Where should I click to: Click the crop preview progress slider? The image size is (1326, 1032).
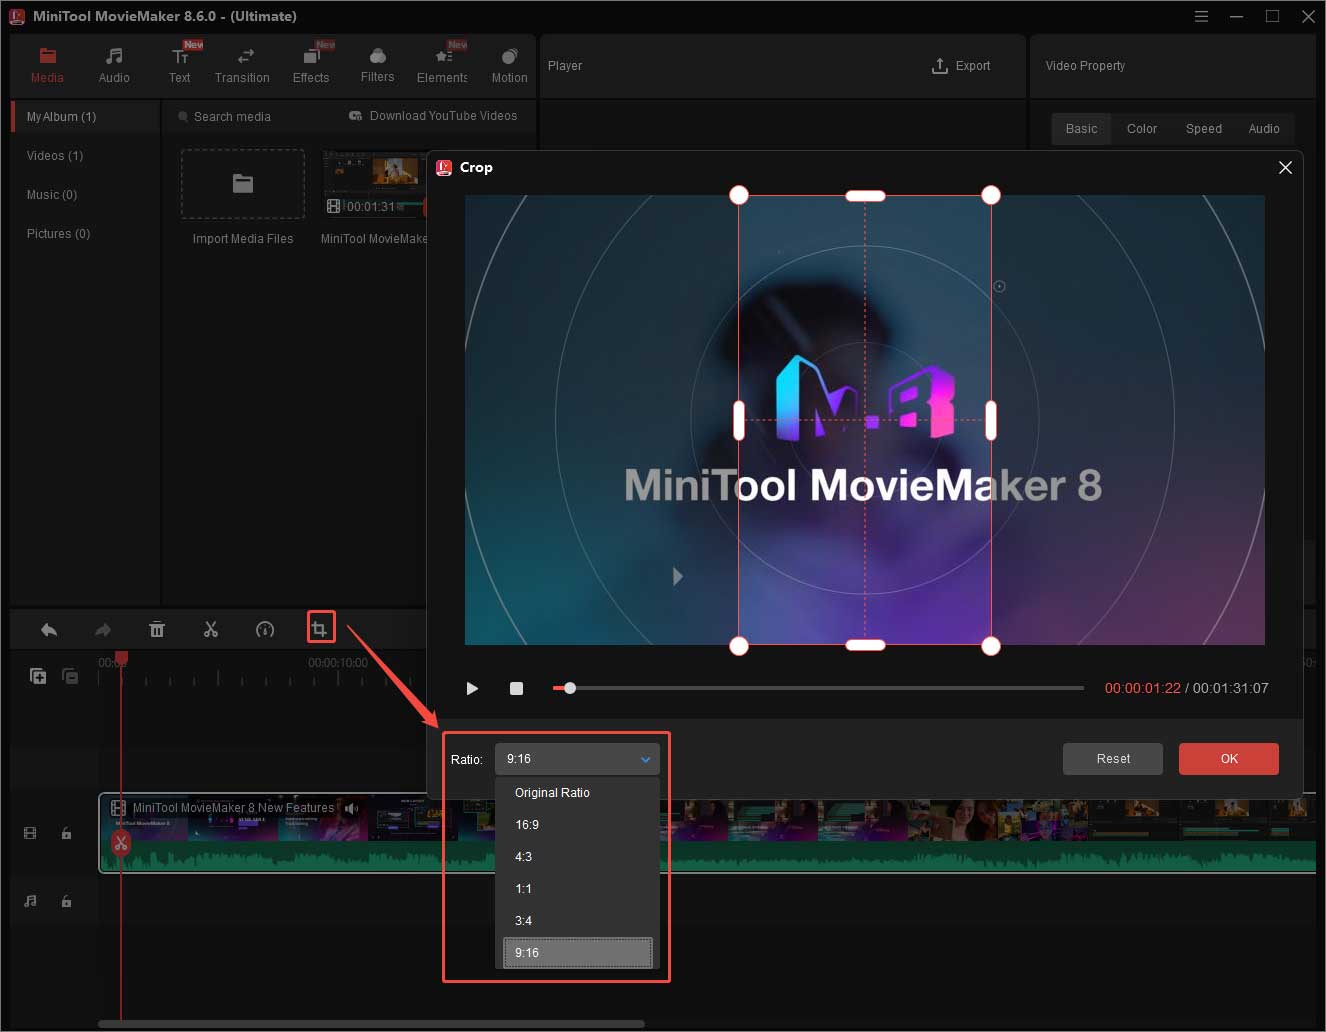tap(818, 688)
